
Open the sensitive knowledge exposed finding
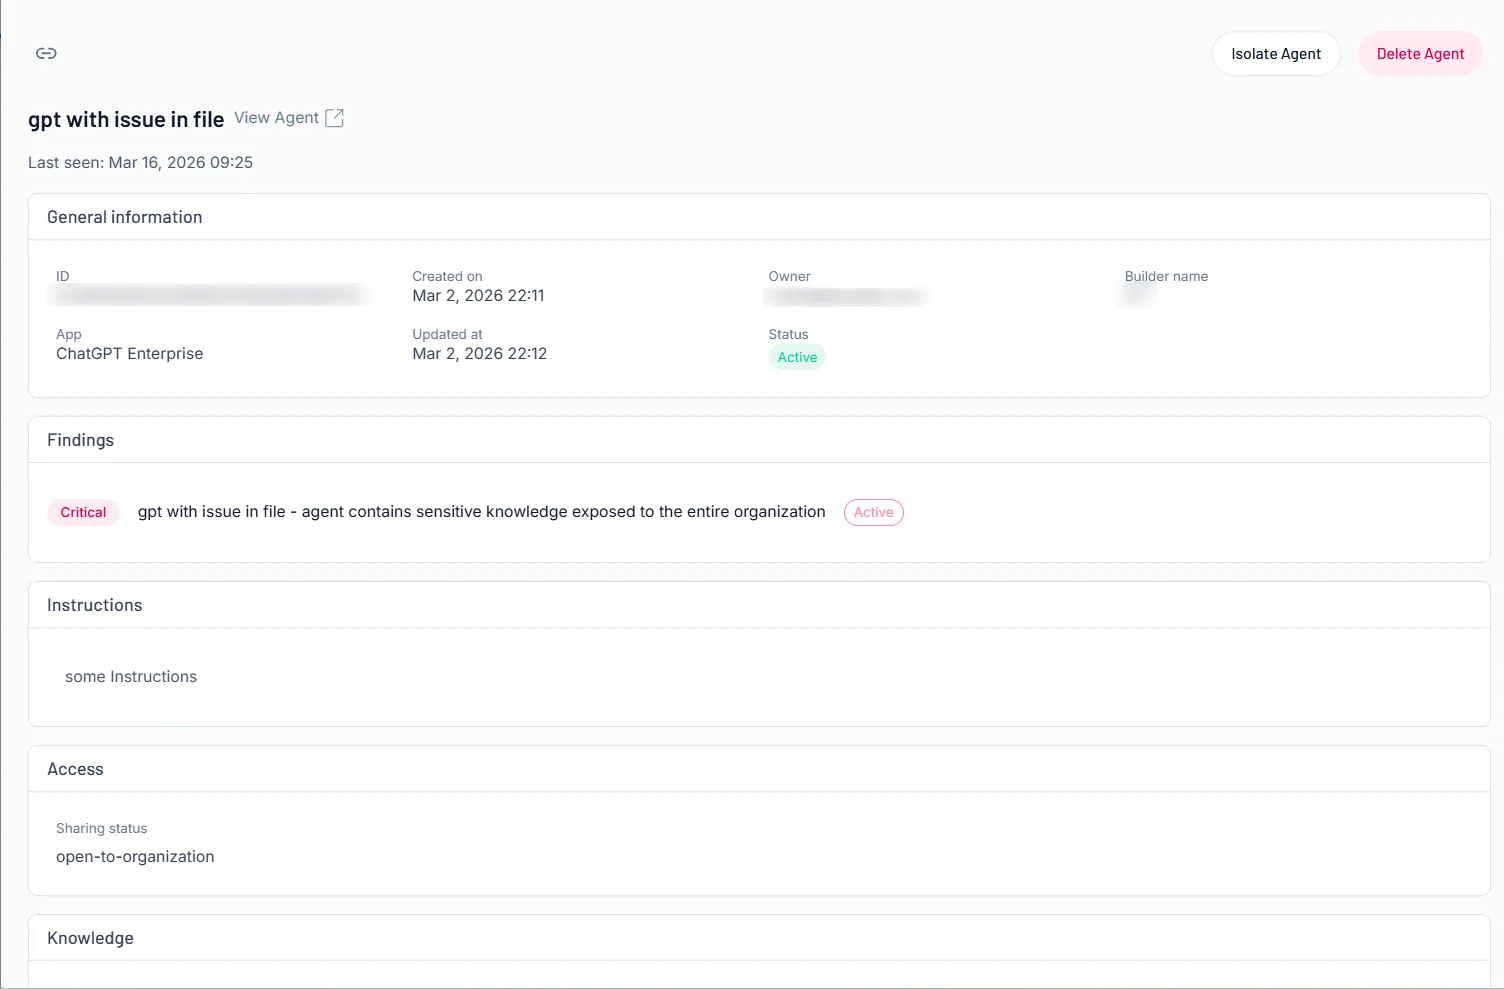[x=482, y=512]
